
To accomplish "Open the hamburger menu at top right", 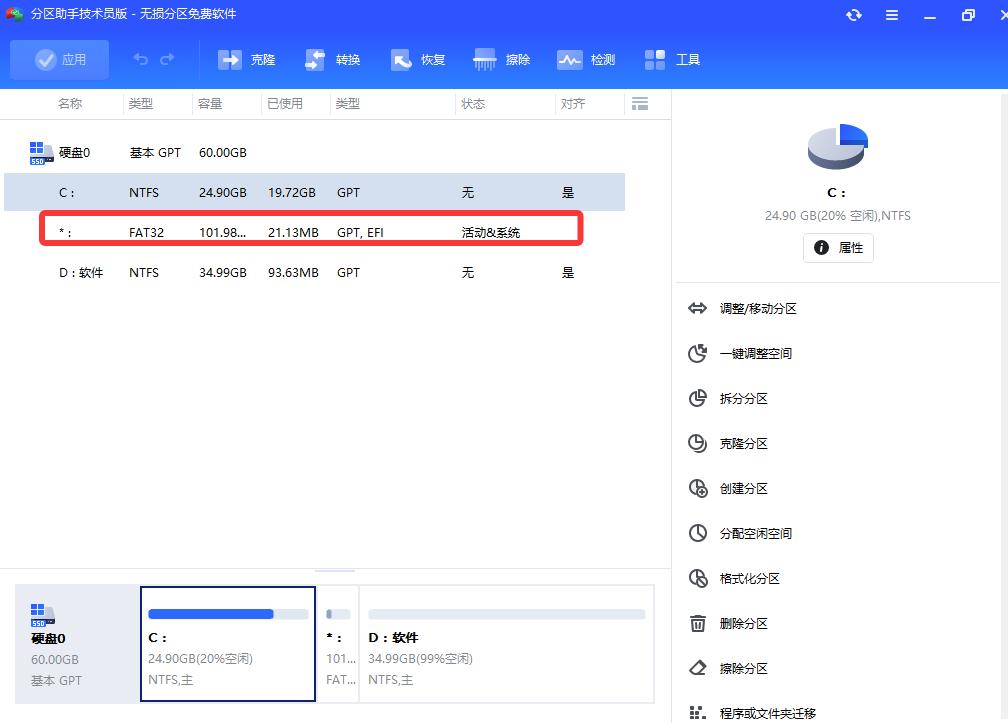I will pos(891,15).
